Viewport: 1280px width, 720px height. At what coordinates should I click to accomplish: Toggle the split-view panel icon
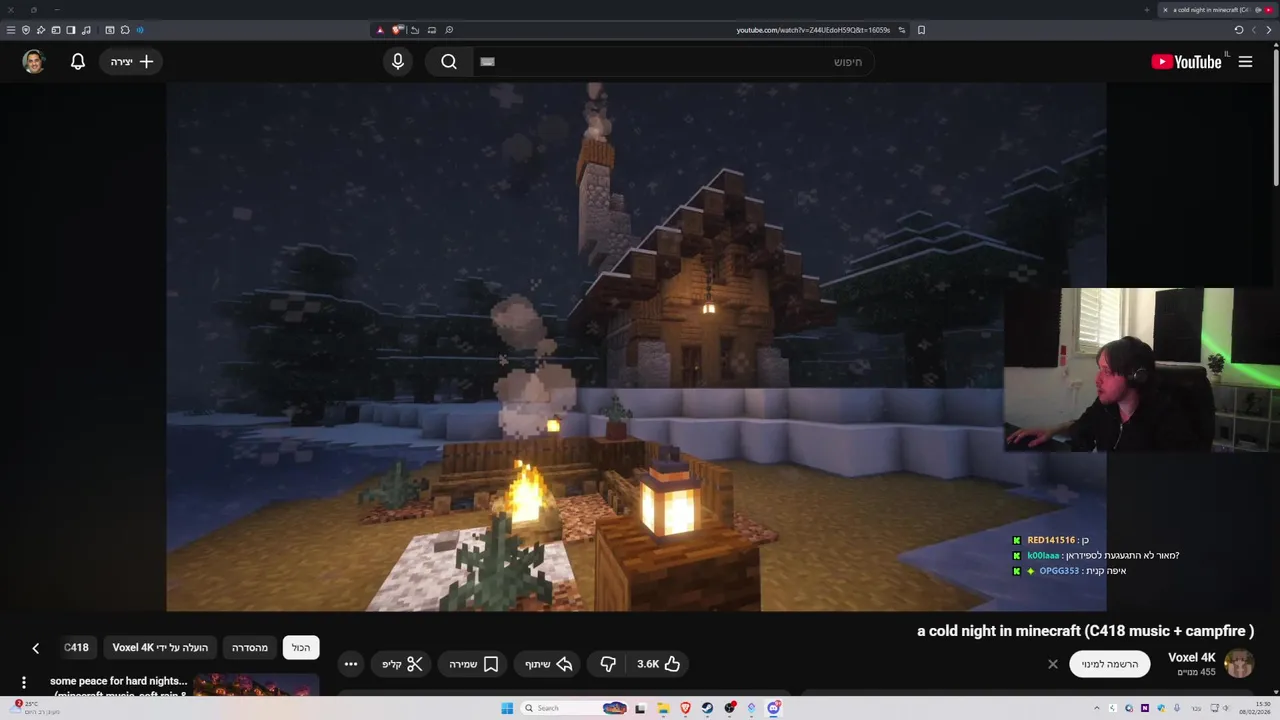coord(71,30)
